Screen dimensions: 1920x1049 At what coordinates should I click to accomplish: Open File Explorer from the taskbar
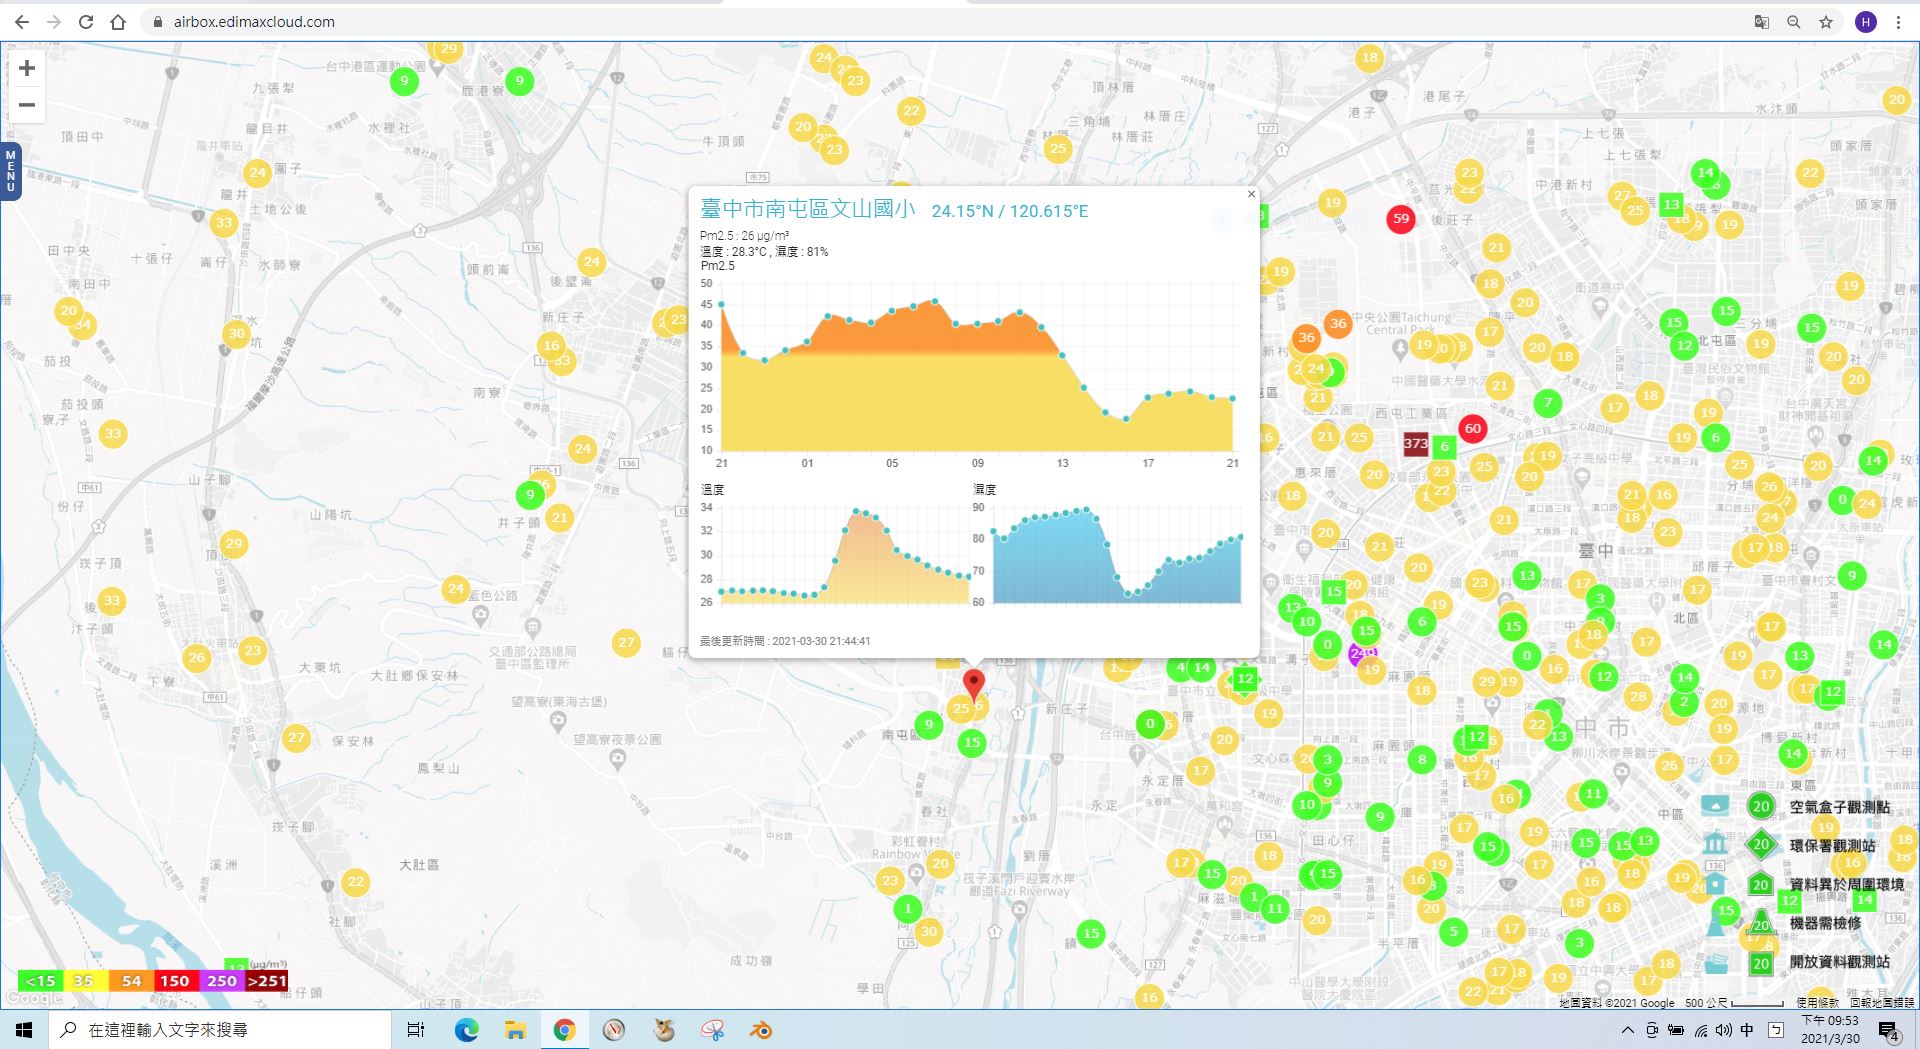515,1030
